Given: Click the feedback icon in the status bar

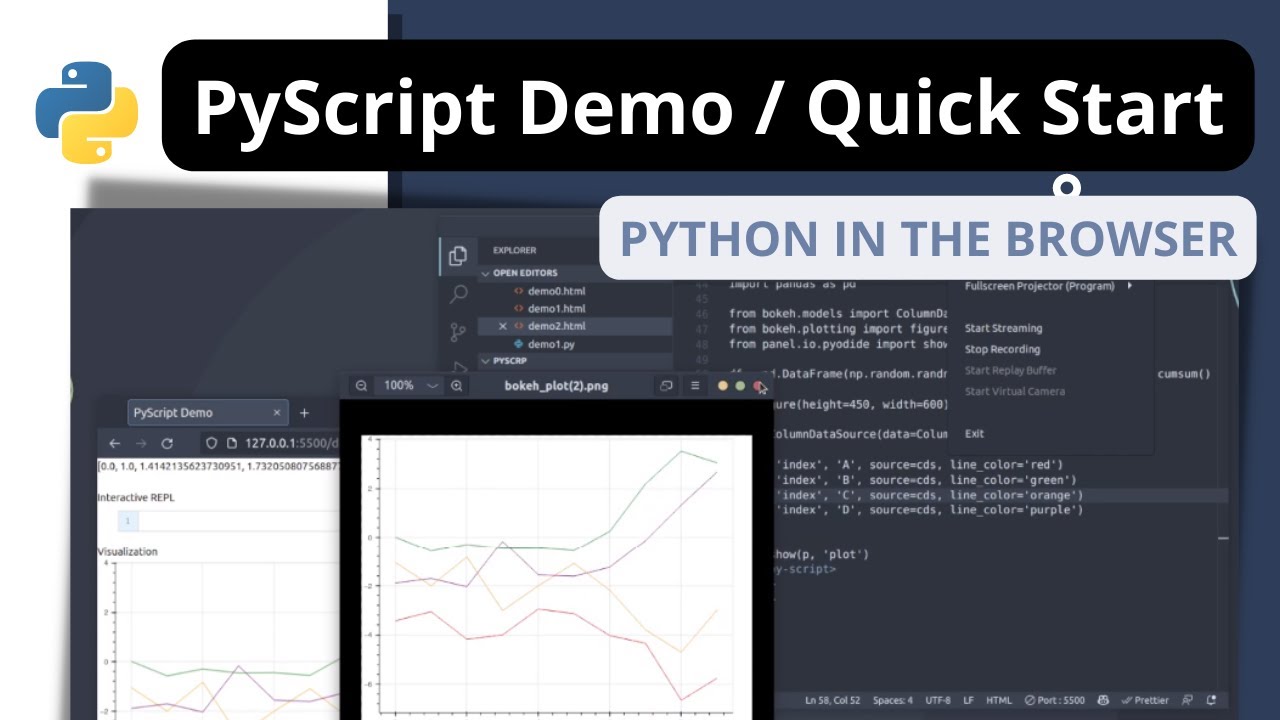Looking at the screenshot, I should coord(1189,700).
